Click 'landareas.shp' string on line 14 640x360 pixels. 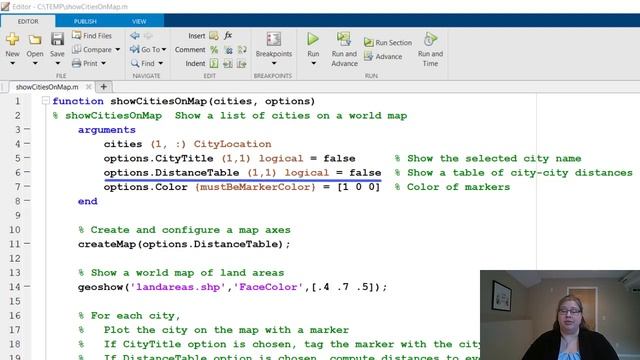178,287
